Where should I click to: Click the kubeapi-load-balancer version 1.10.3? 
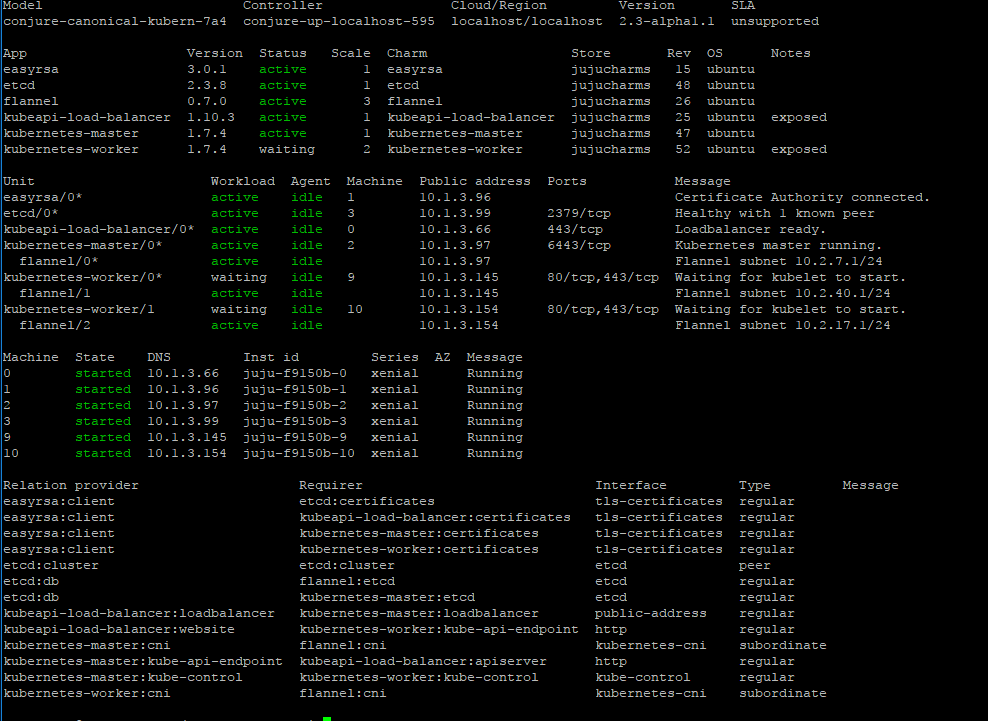coord(211,117)
